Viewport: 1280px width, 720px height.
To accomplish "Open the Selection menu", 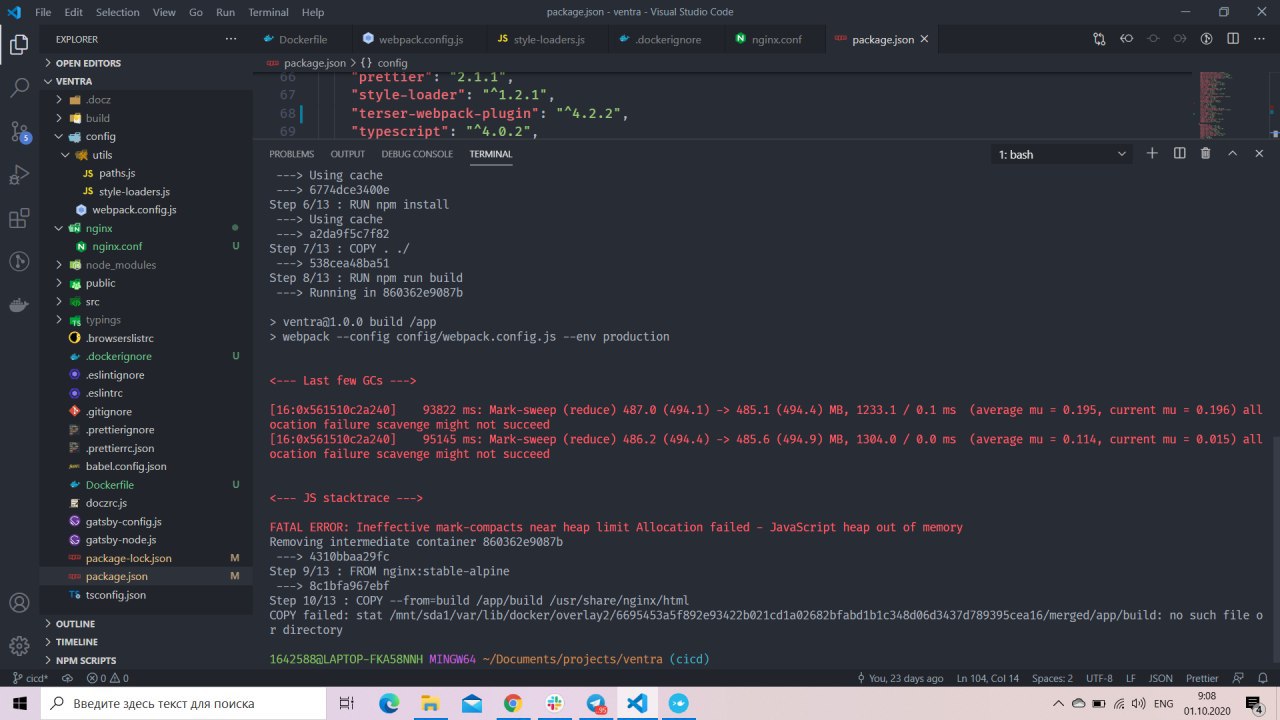I will 118,12.
